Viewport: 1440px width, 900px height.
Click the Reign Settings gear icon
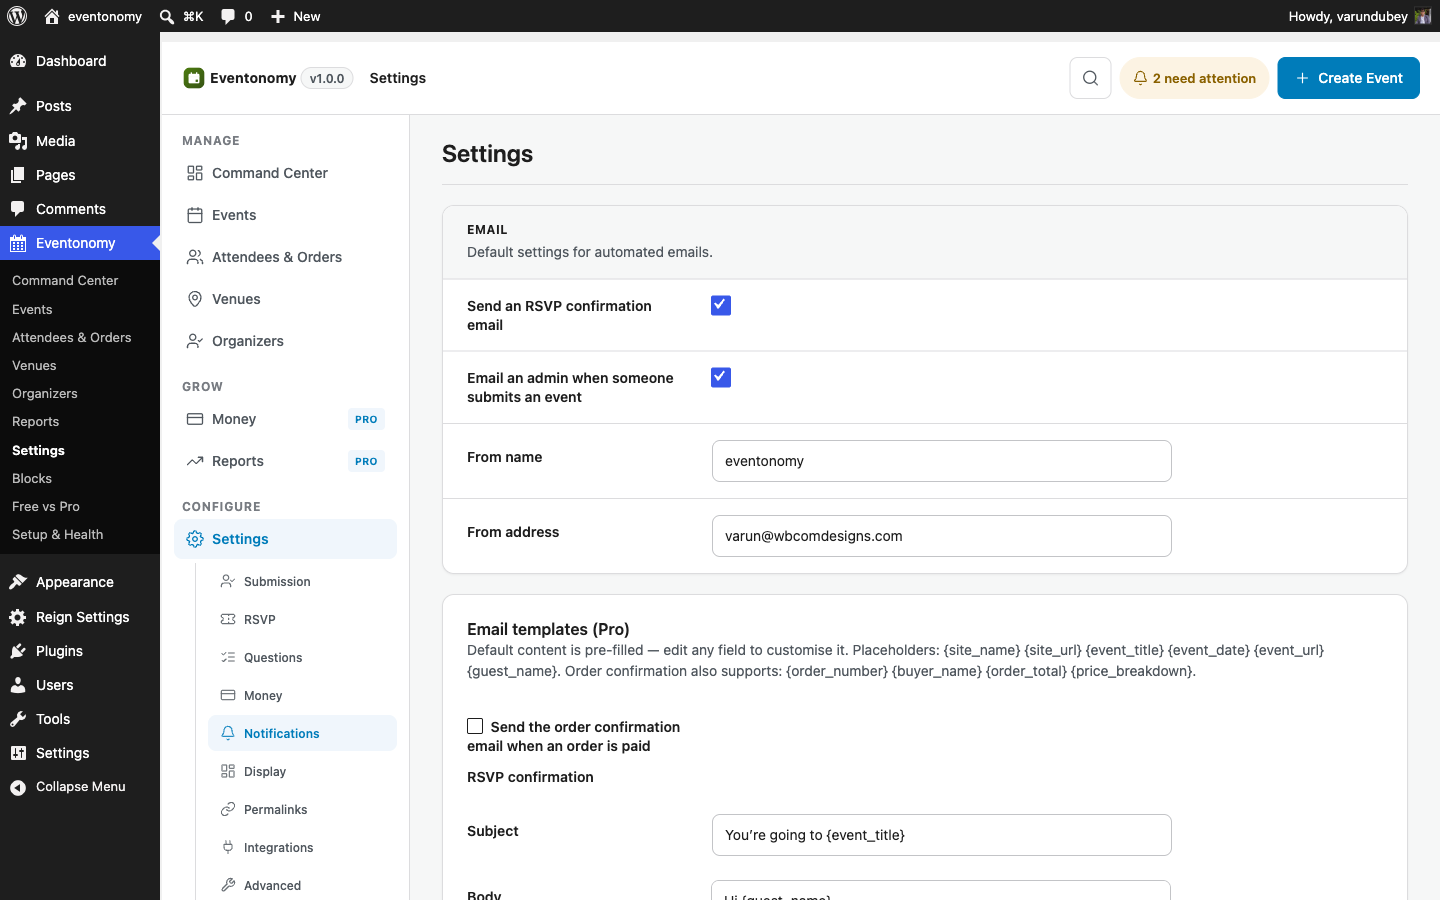tap(18, 617)
